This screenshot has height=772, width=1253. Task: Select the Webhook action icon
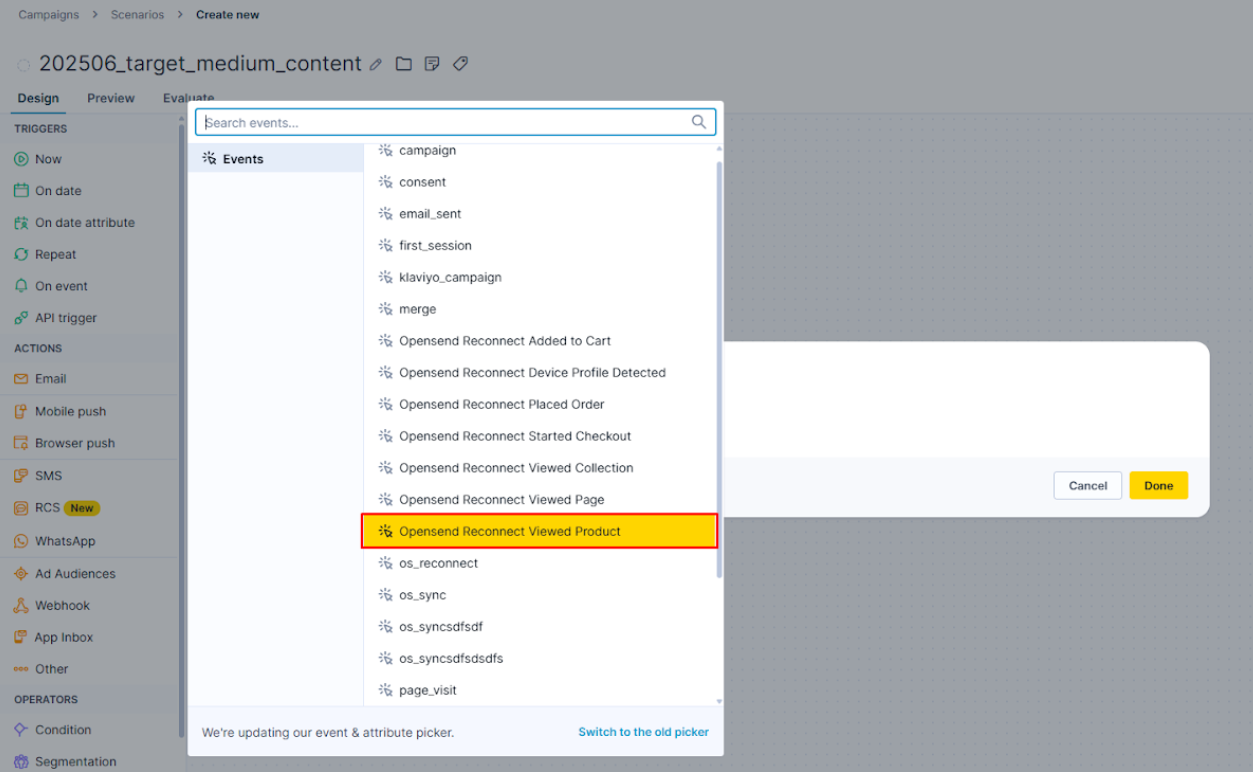pos(20,606)
